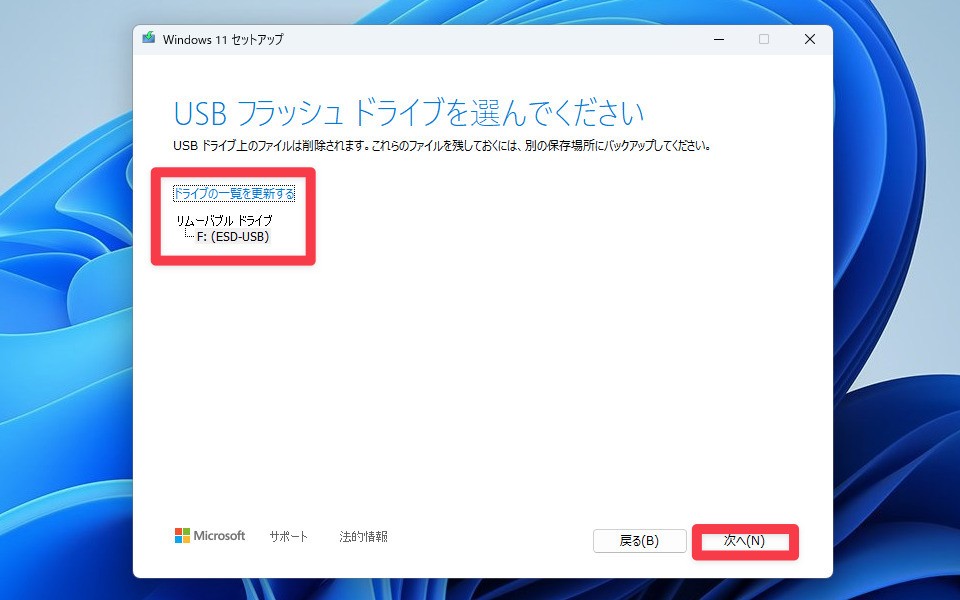
Task: Open the サポート support link
Action: (x=288, y=535)
